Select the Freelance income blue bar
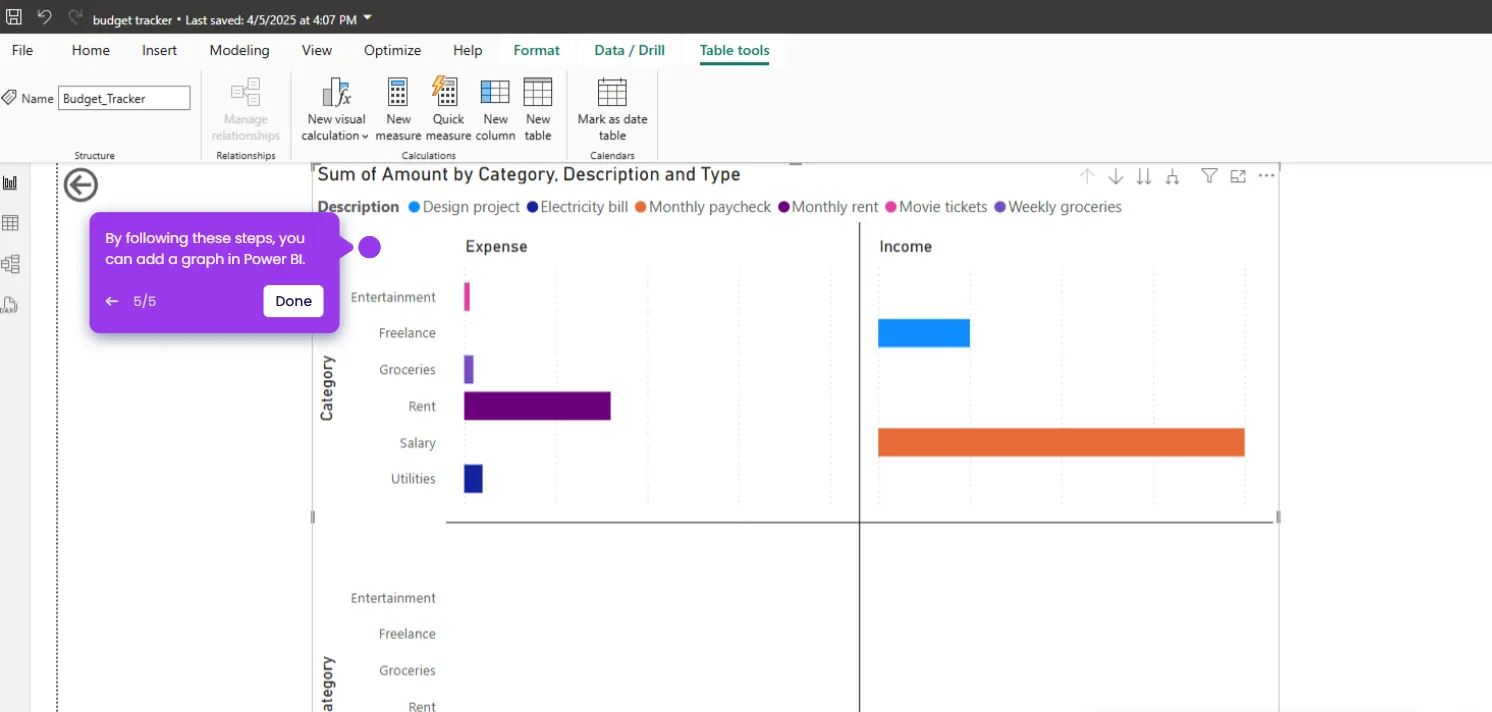1492x712 pixels. [924, 333]
